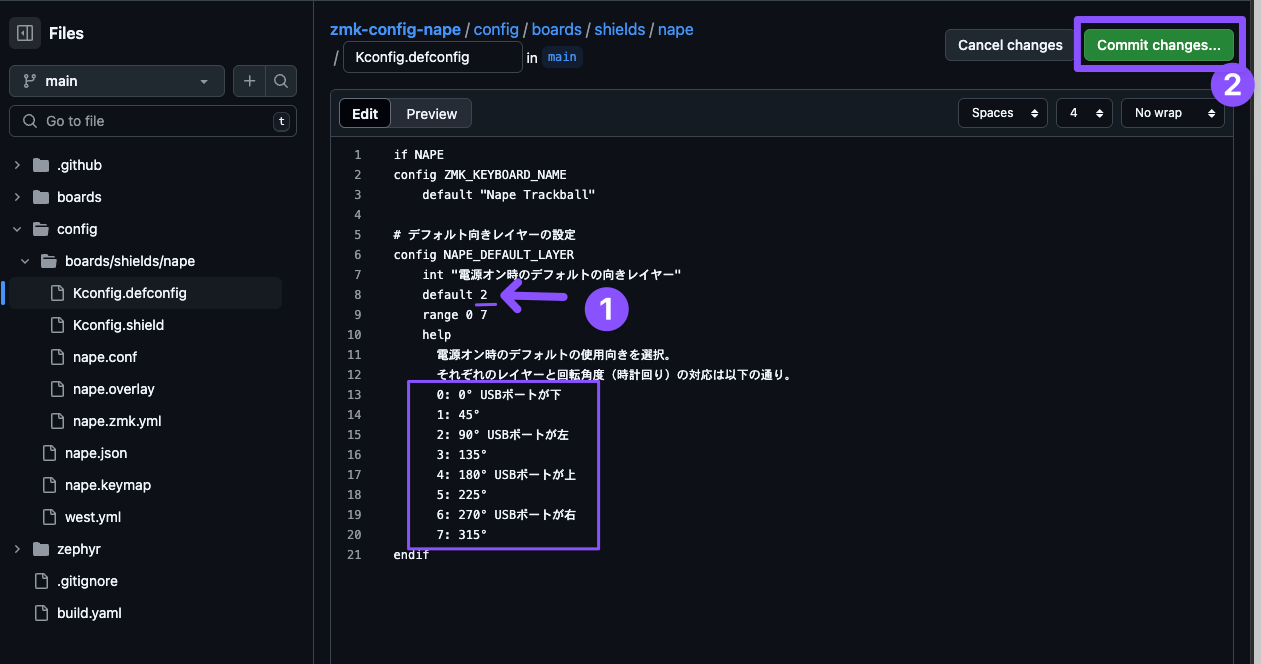The height and width of the screenshot is (664, 1261).
Task: Click the zephyr folder icon
Action: point(41,549)
